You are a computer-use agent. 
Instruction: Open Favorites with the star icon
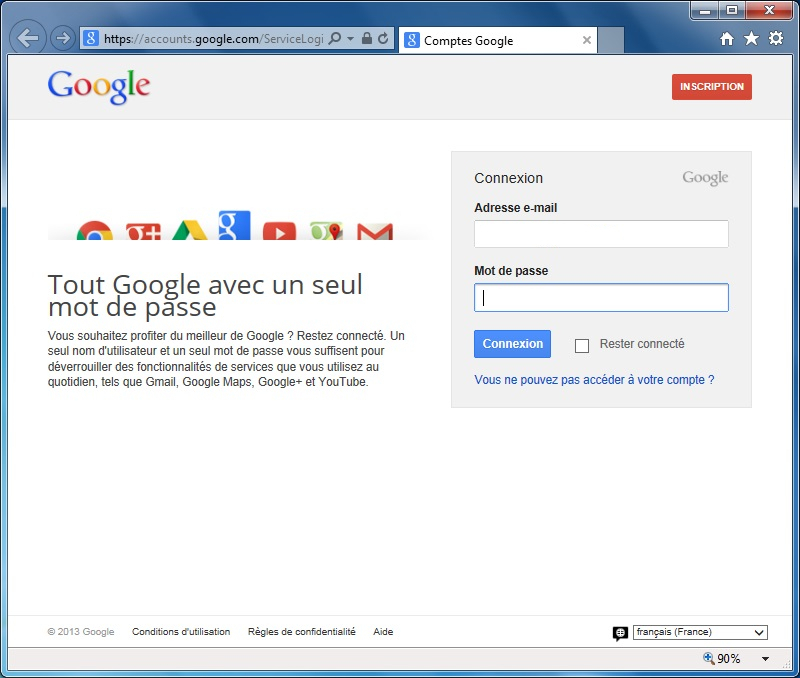coord(751,39)
